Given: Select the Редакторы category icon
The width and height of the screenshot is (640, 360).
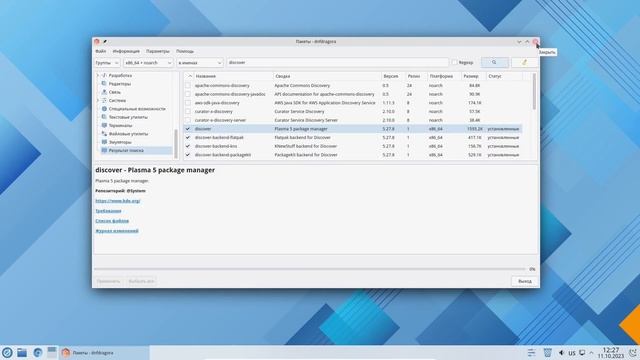Looking at the screenshot, I should (104, 84).
